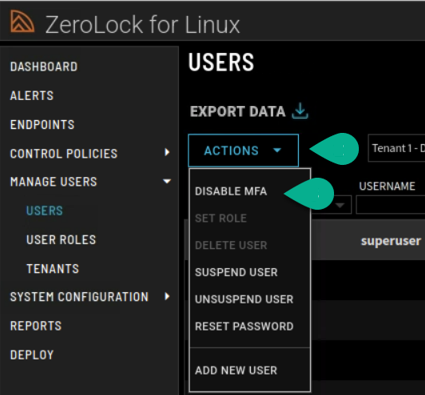Go to the Alerts section
This screenshot has height=395, width=425.
pos(32,96)
